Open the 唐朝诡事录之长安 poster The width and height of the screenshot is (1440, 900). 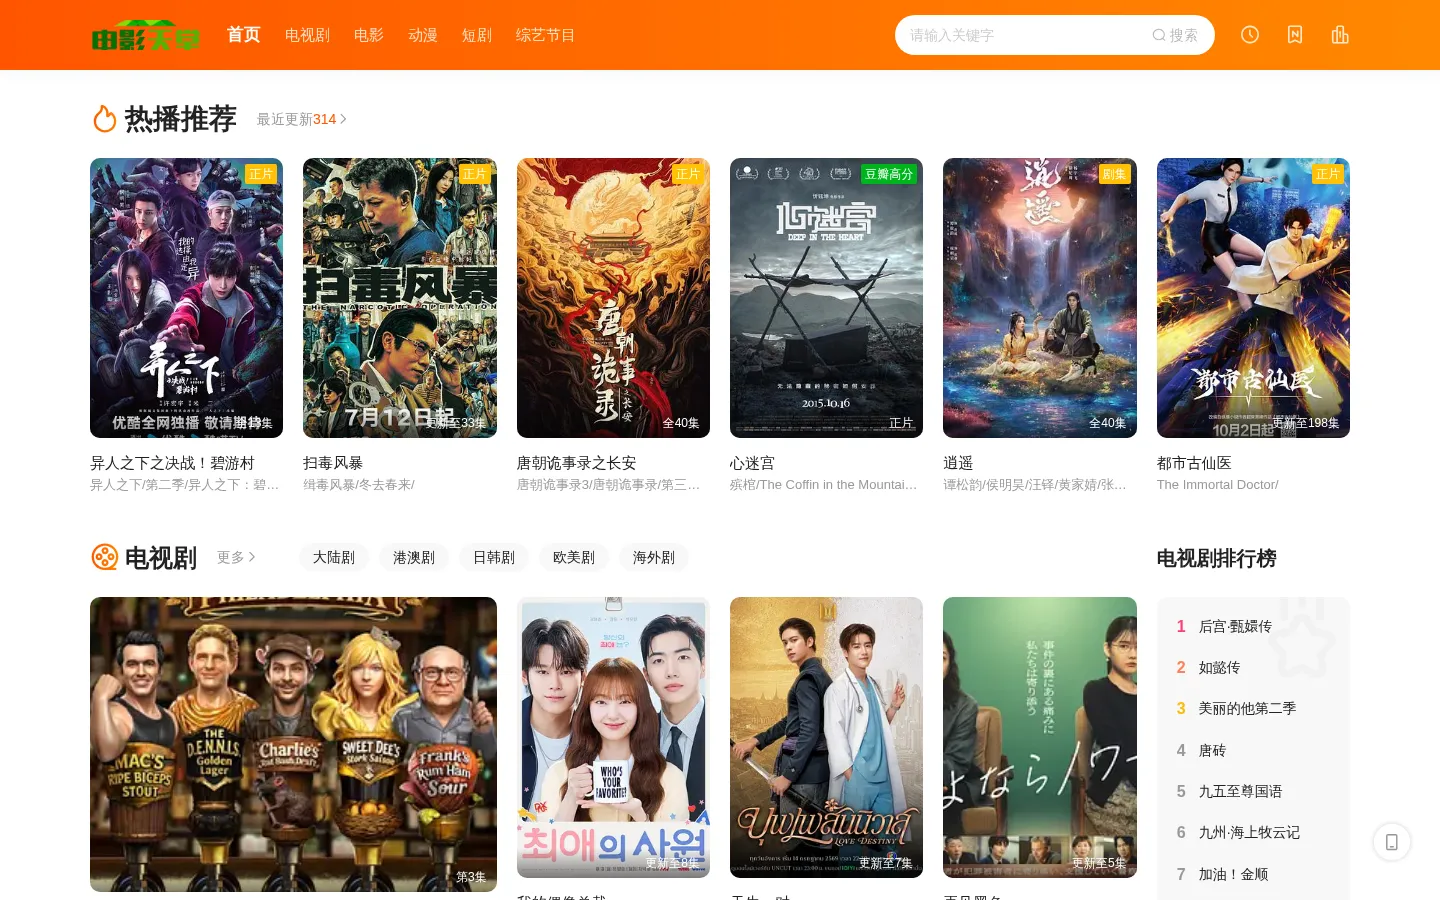[x=613, y=298]
